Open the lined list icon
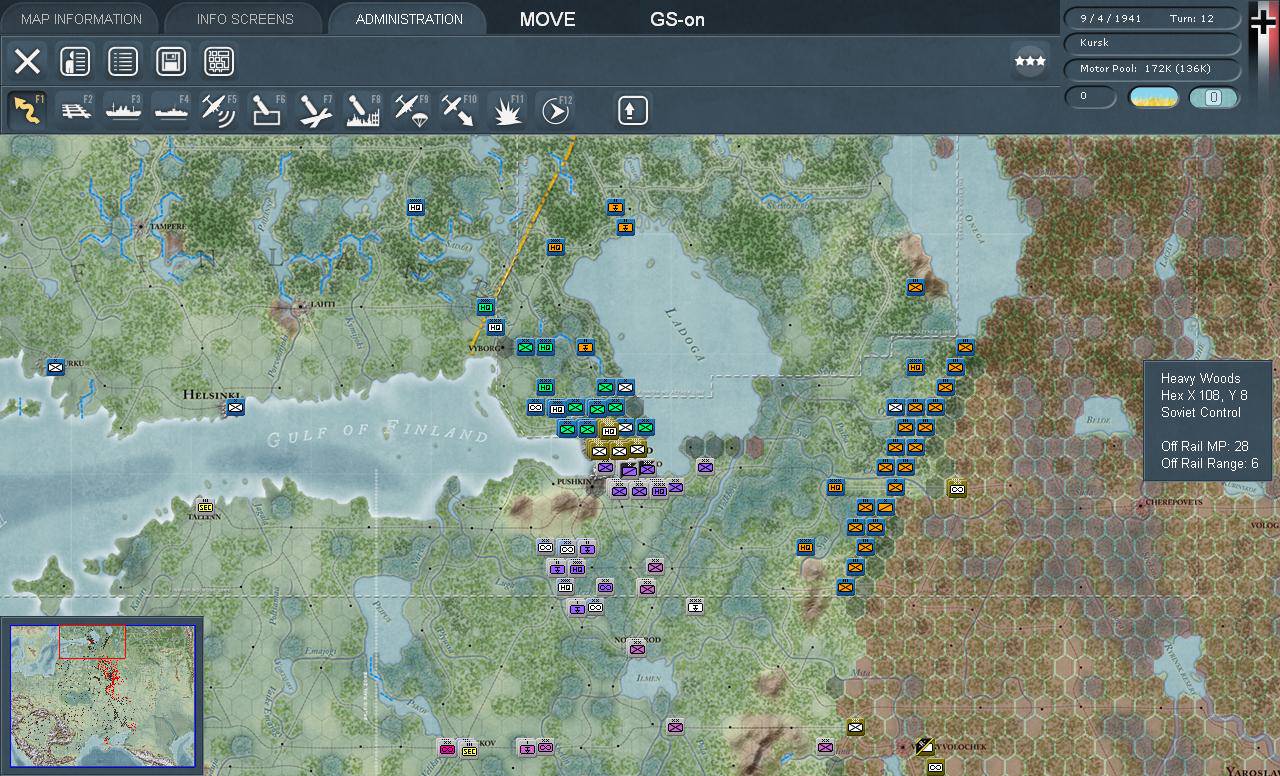The height and width of the screenshot is (776, 1280). (123, 62)
